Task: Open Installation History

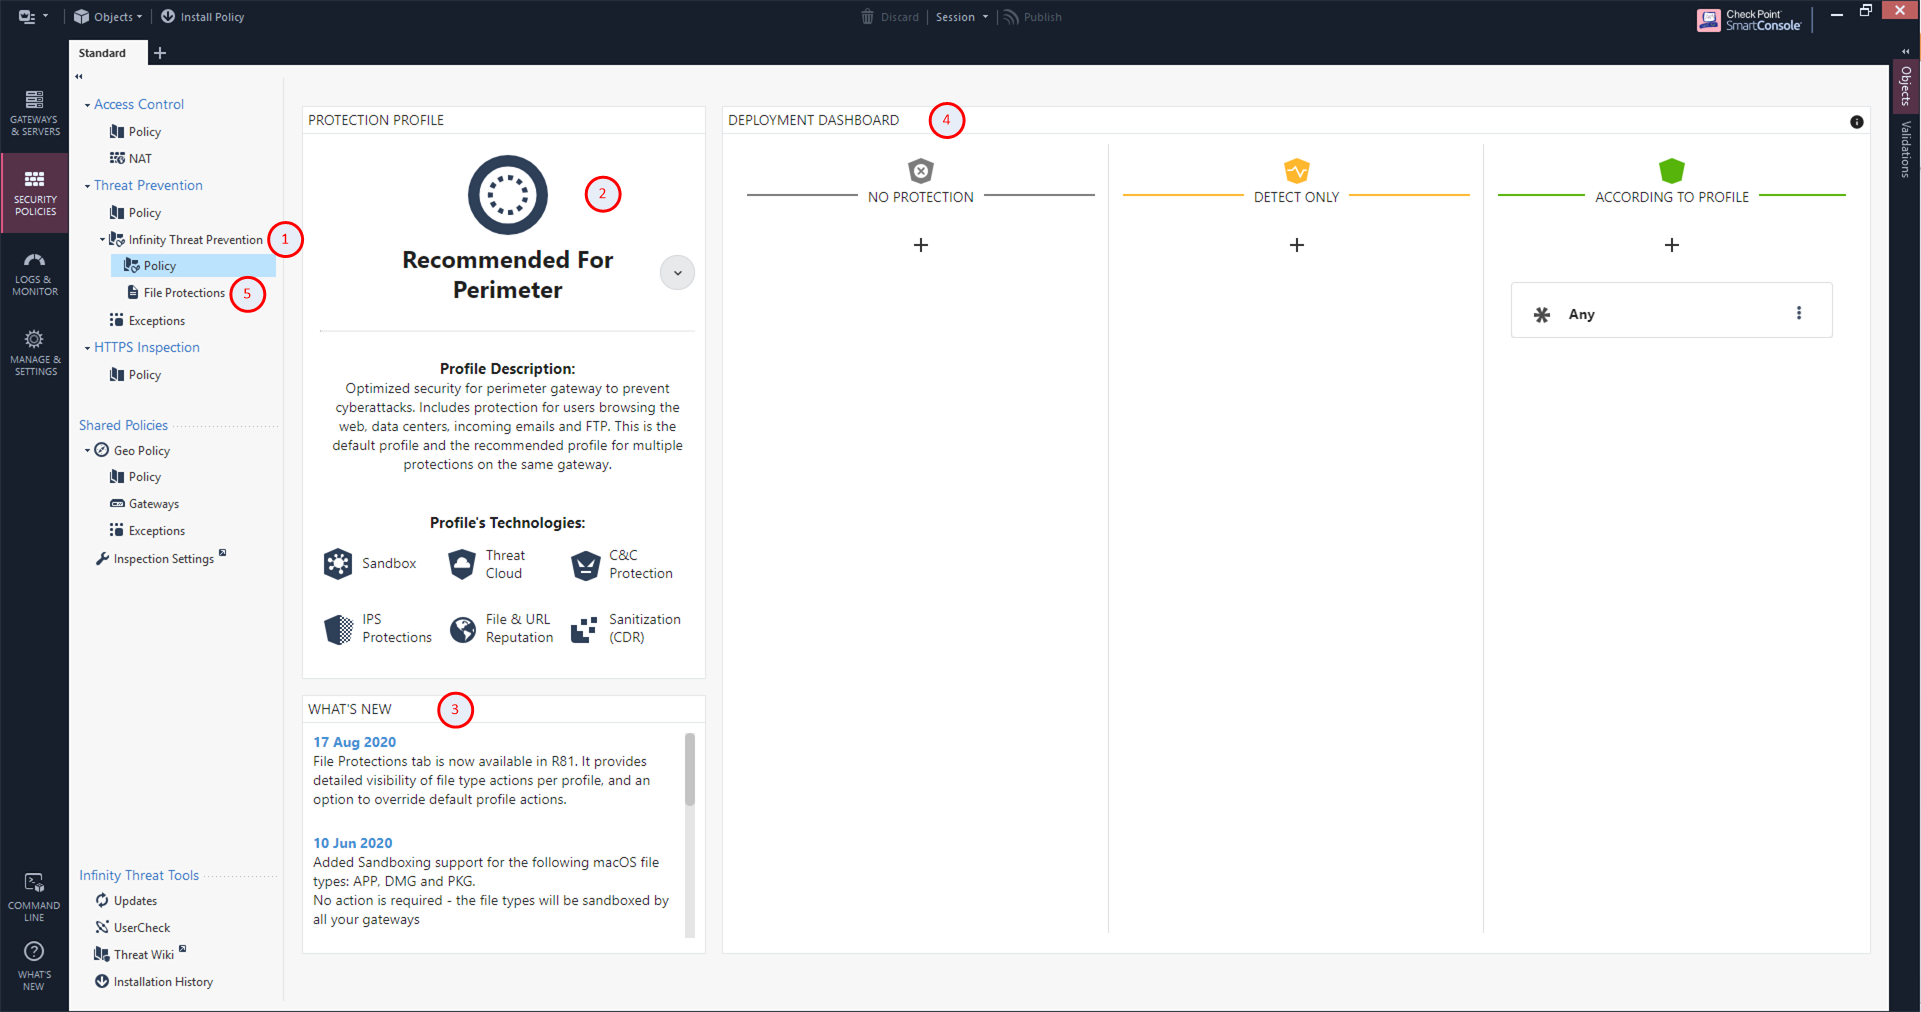Action: (154, 982)
